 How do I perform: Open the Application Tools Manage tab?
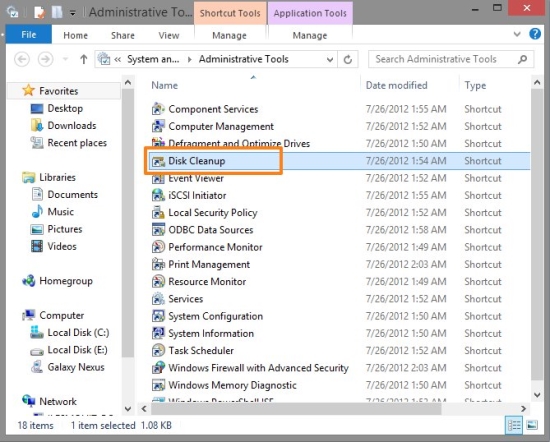pyautogui.click(x=310, y=35)
